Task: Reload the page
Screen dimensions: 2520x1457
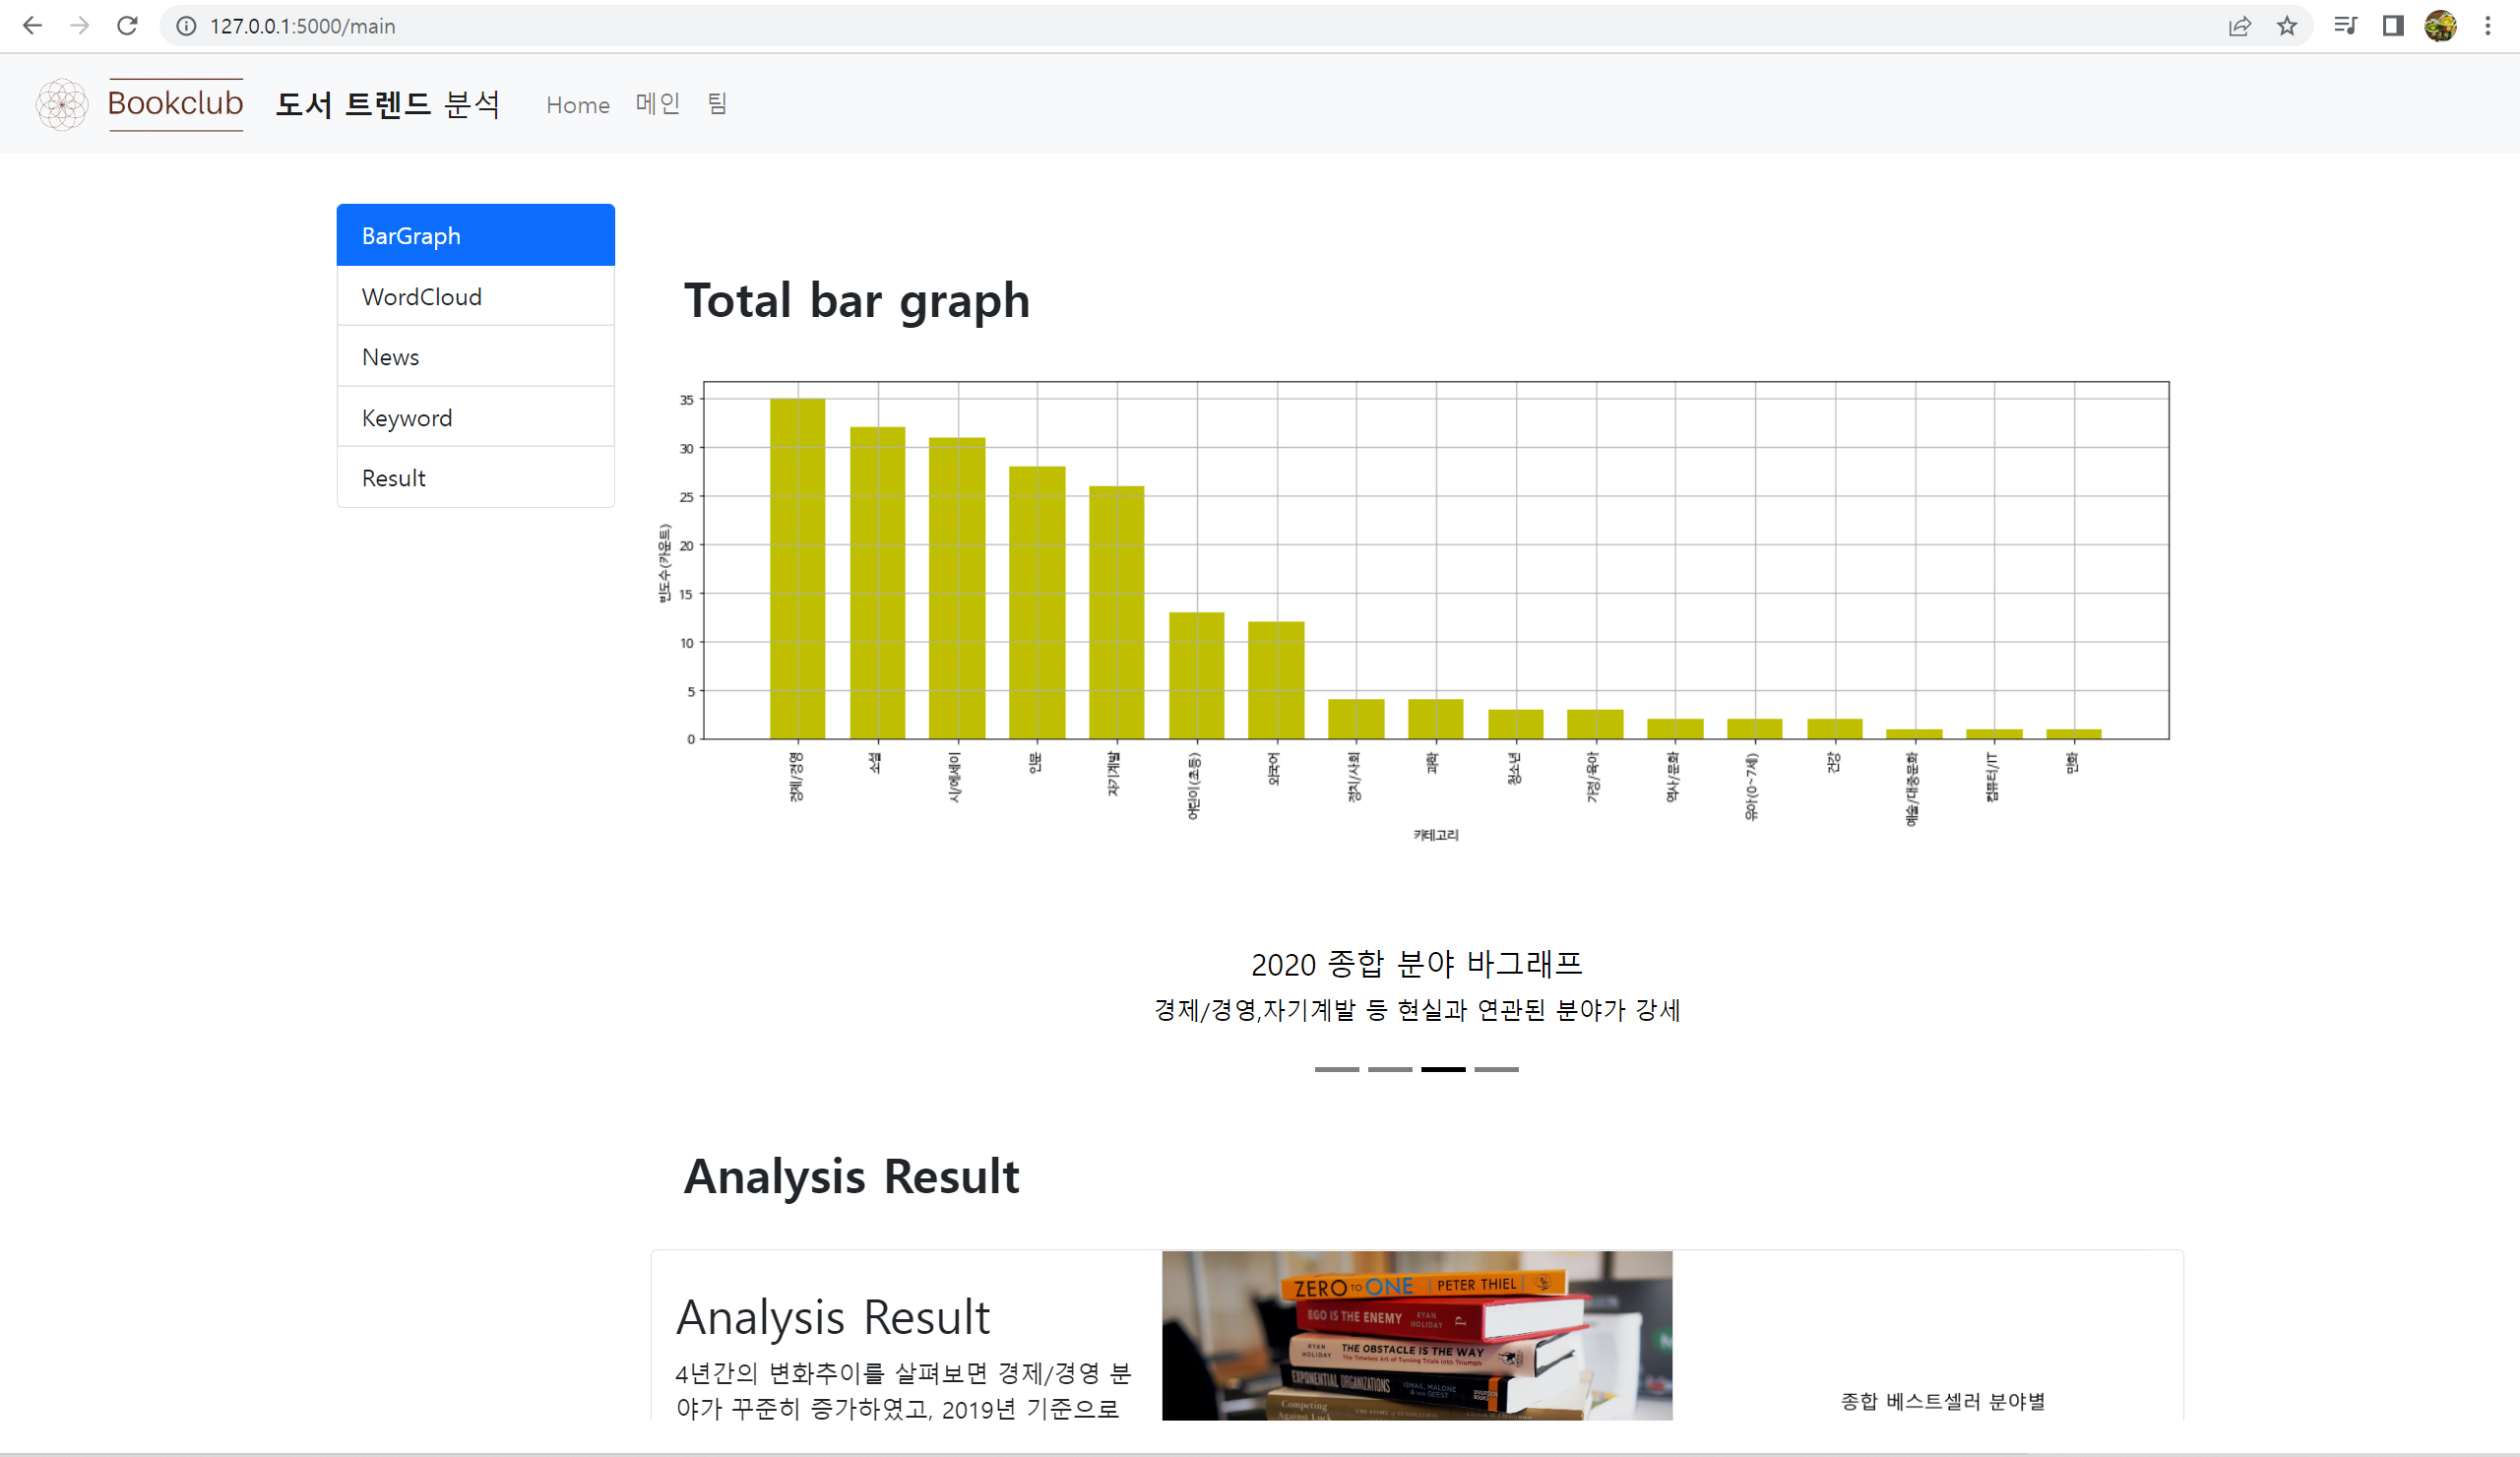Action: point(127,26)
